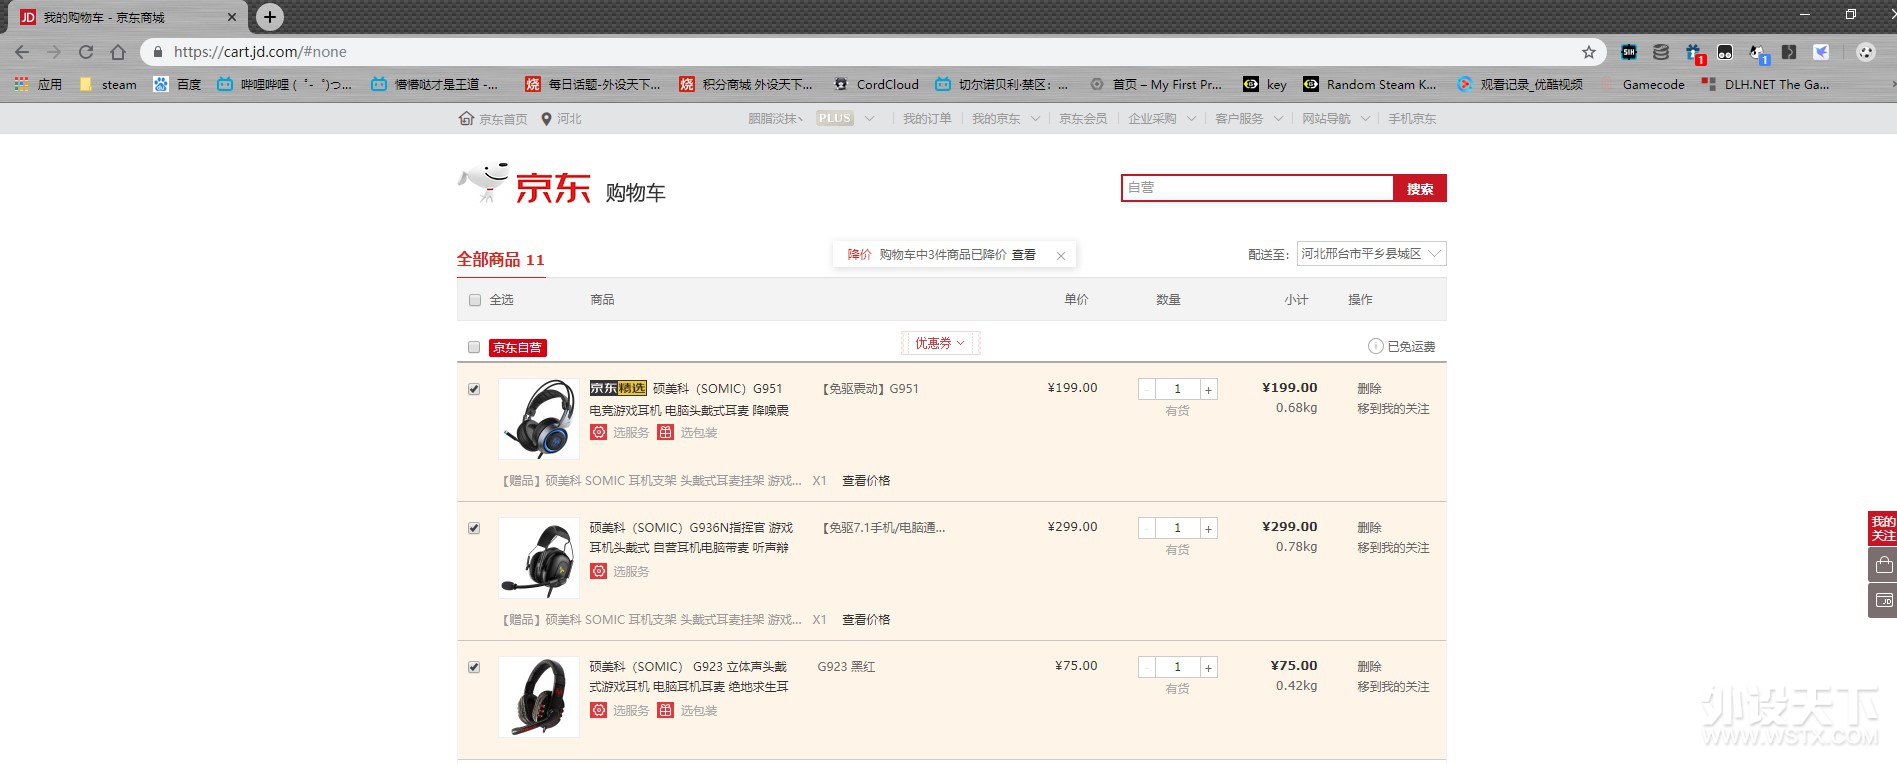Image resolution: width=1897 pixels, height=764 pixels.
Task: Click 查看价格 under the G951 gift
Action: pos(866,481)
